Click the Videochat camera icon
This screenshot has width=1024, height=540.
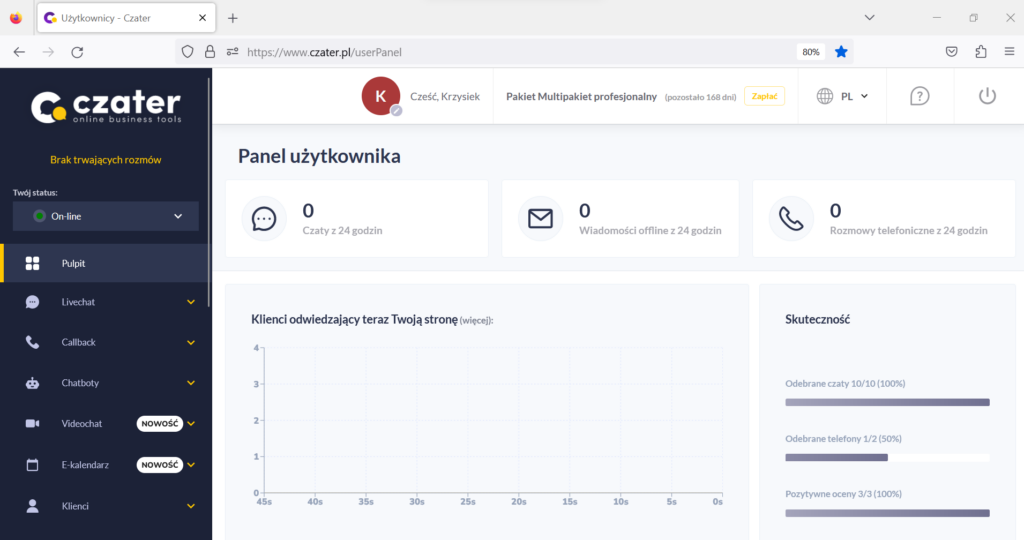[x=32, y=424]
